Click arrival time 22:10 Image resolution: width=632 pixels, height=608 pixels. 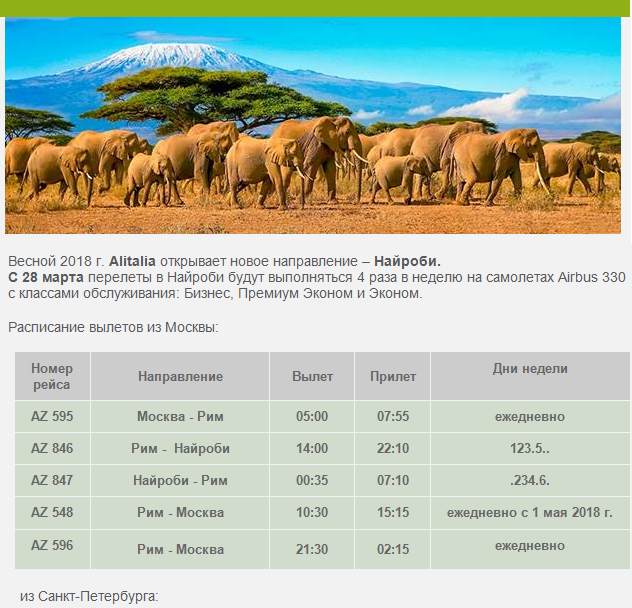point(393,448)
